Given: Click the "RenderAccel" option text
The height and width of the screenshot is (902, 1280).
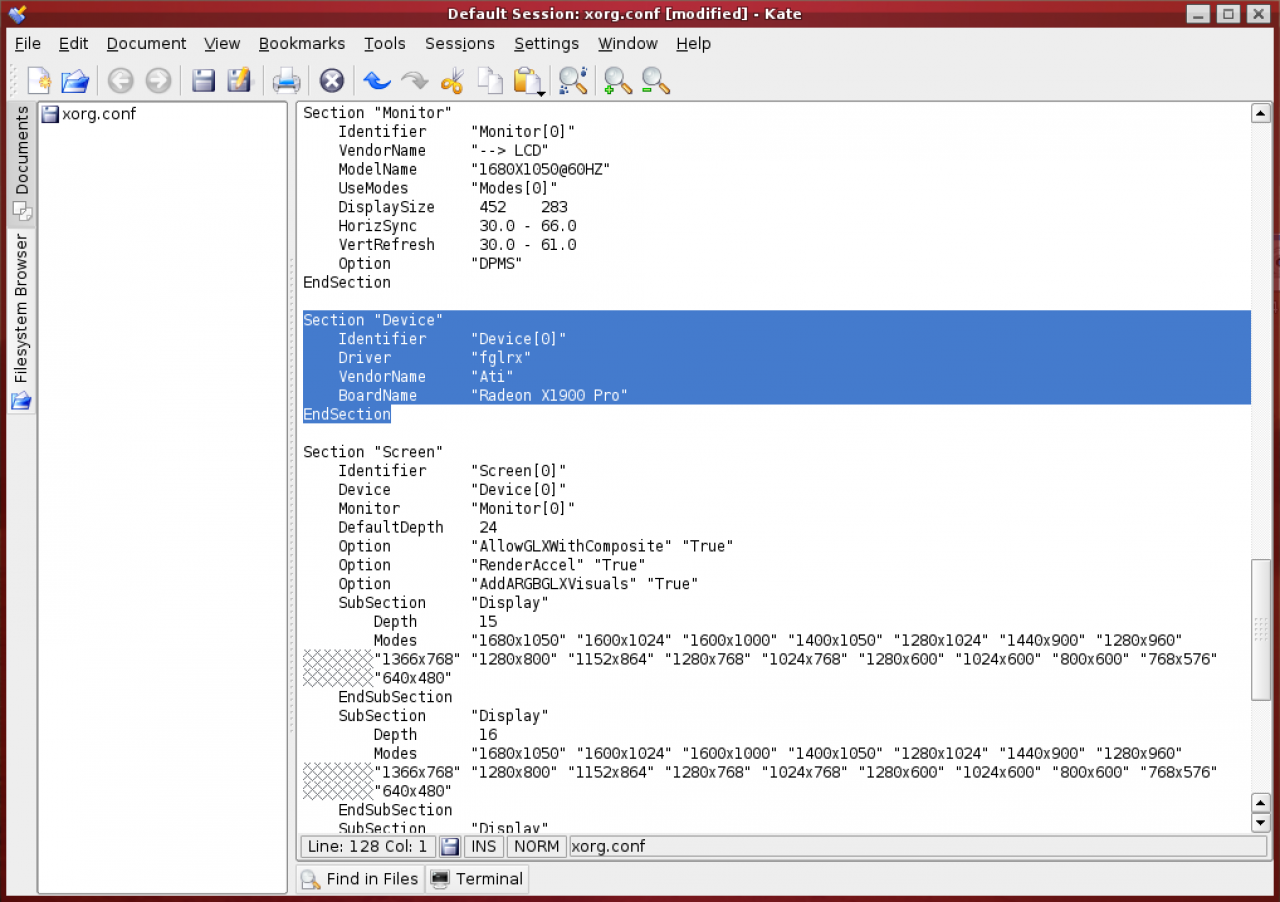Looking at the screenshot, I should coord(527,565).
